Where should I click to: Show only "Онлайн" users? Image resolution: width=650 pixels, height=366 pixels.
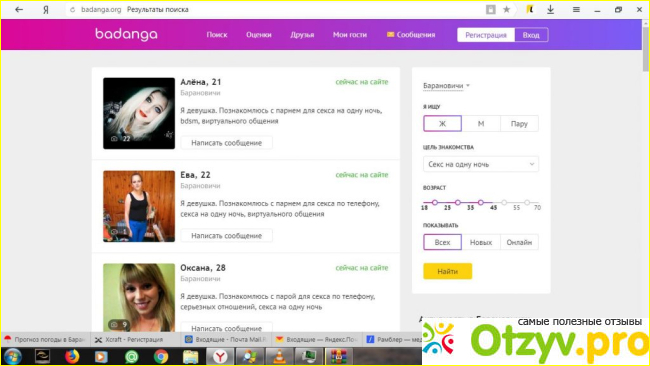coord(519,242)
